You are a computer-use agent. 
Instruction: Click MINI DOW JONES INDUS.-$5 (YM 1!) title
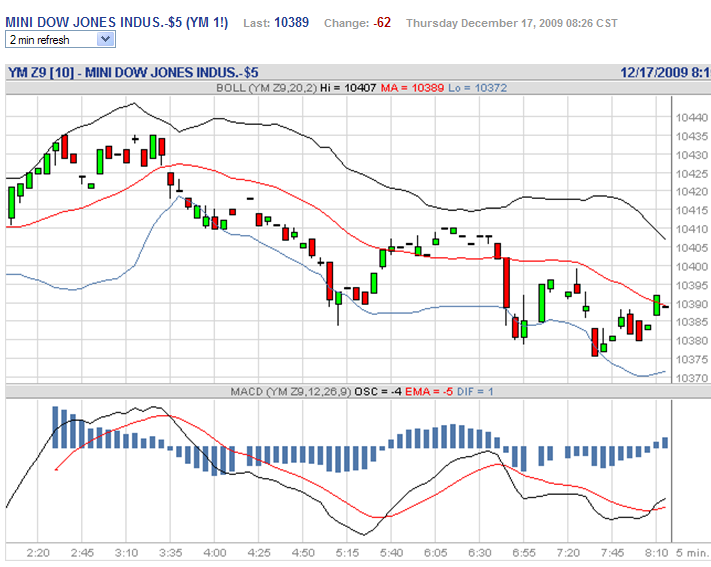point(117,22)
